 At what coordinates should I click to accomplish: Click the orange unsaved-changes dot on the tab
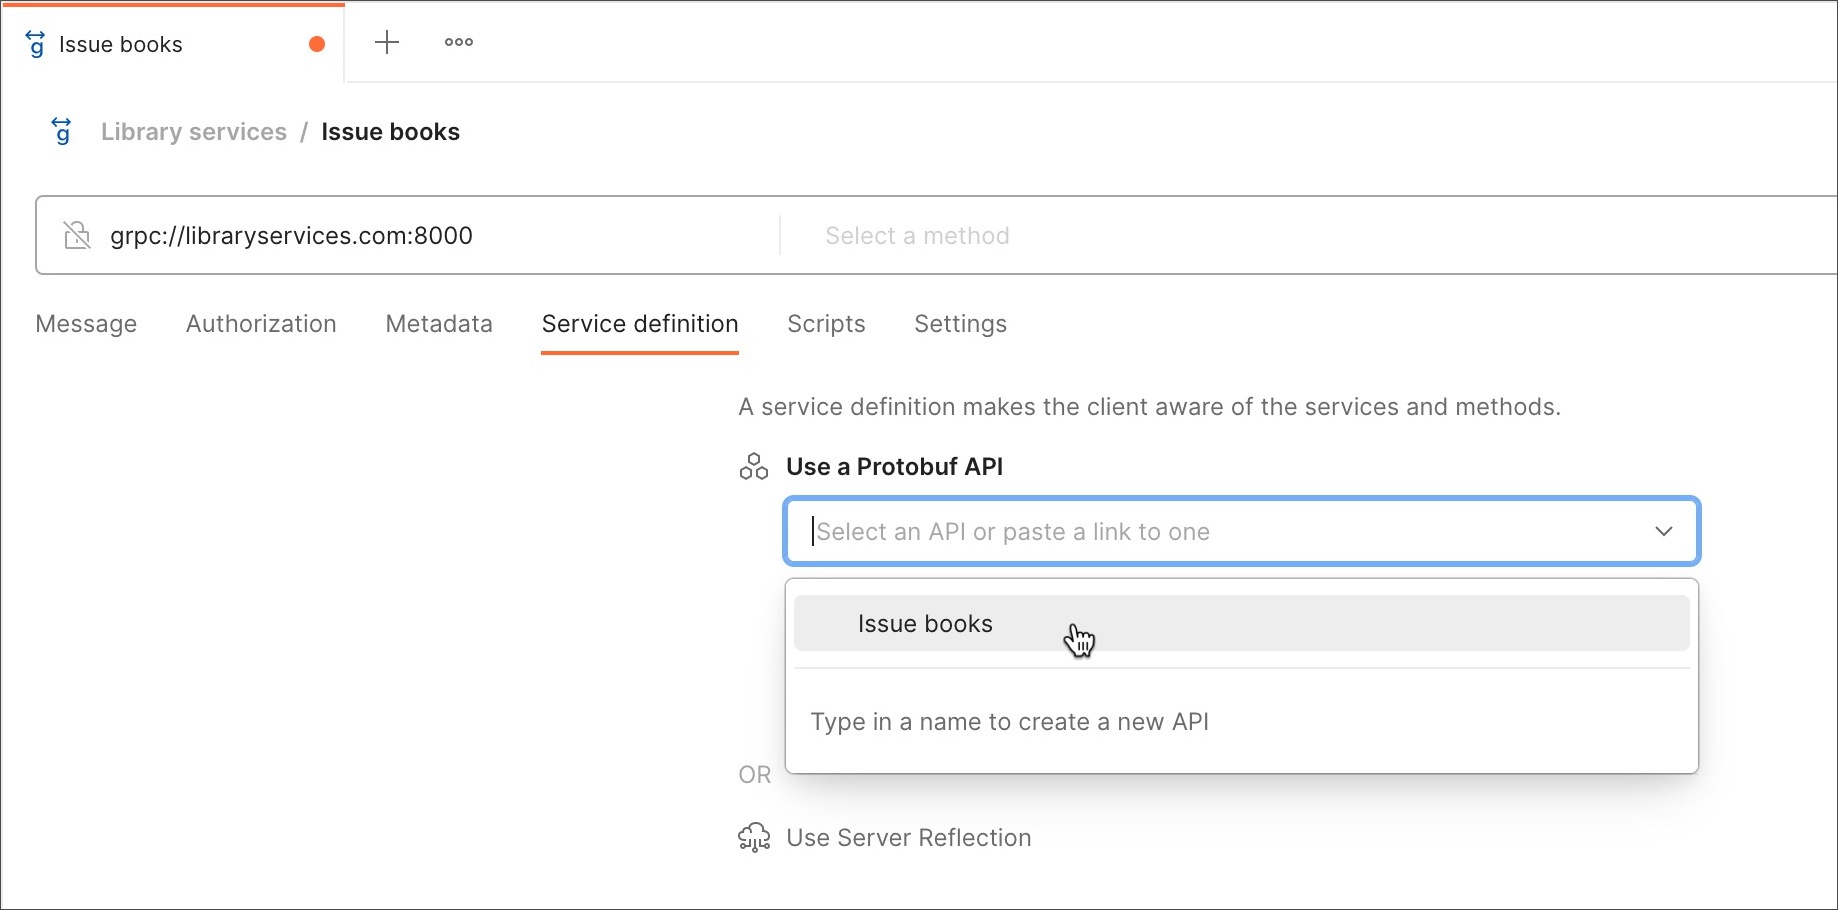pyautogui.click(x=317, y=44)
